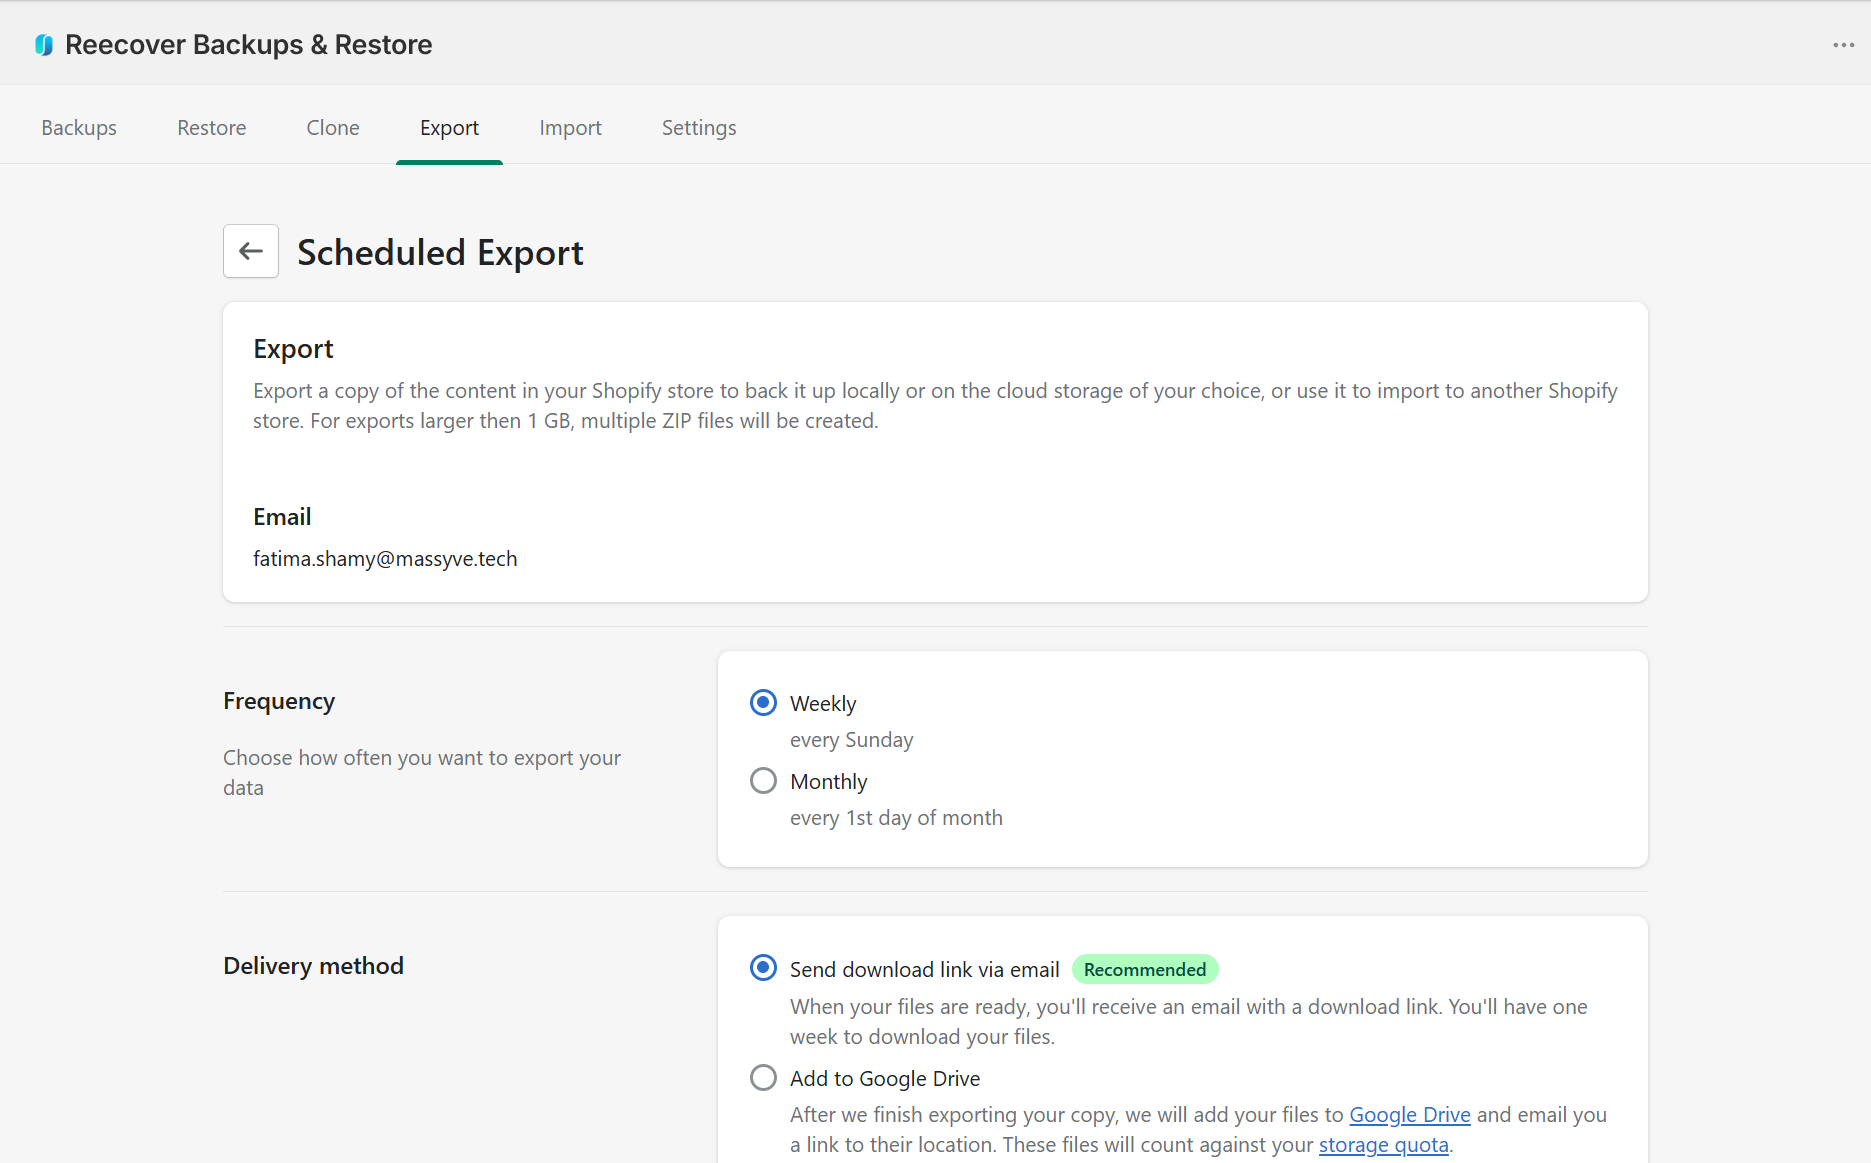Click the Email label in Export card
Viewport: 1871px width, 1163px height.
(282, 517)
